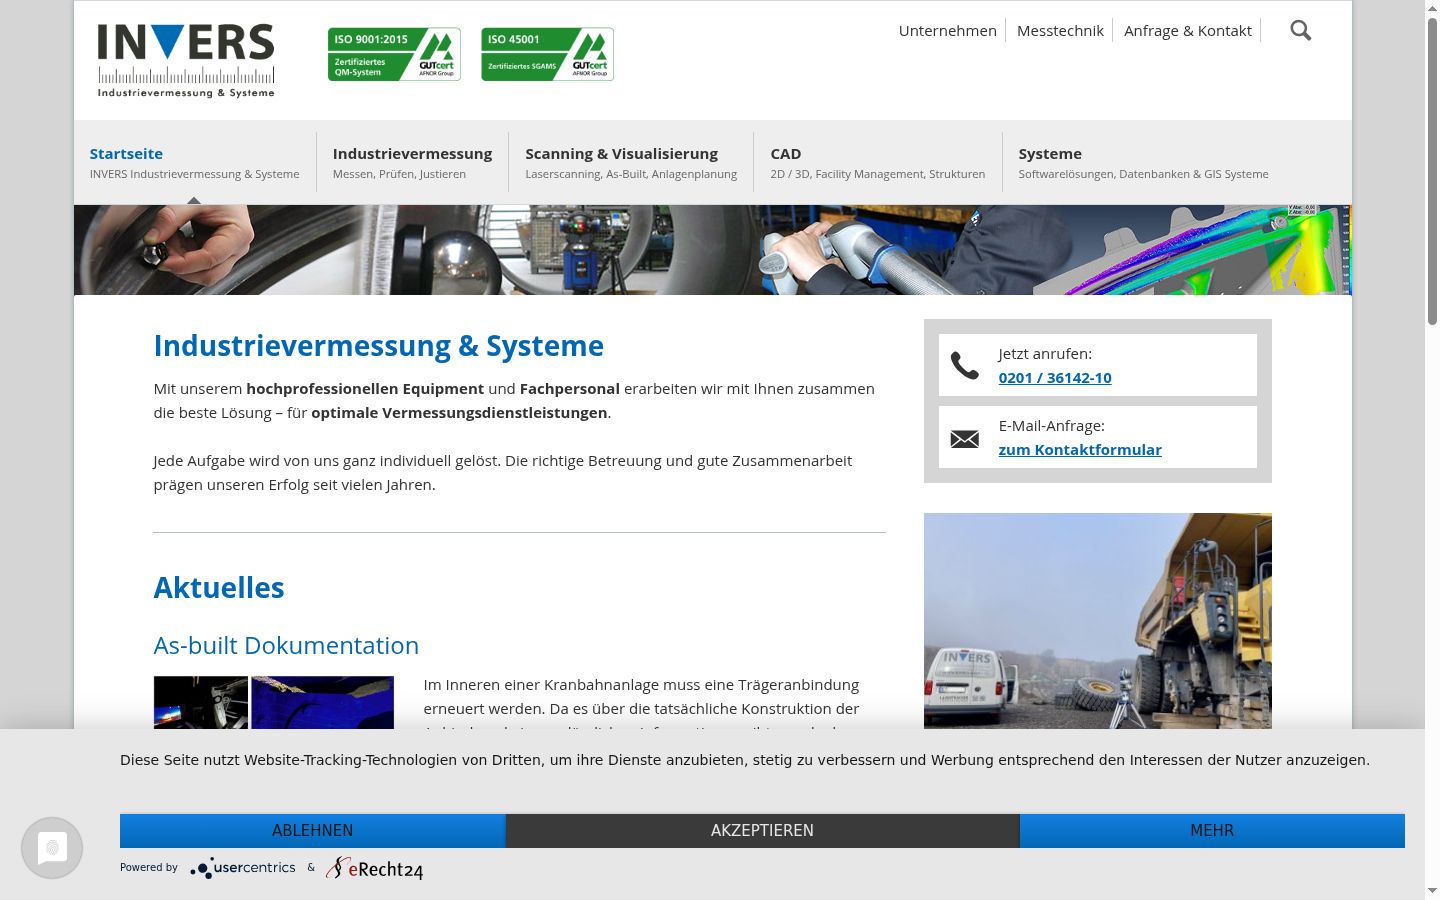Open the Industrievermessung navigation tab
This screenshot has height=900, width=1440.
click(x=412, y=163)
